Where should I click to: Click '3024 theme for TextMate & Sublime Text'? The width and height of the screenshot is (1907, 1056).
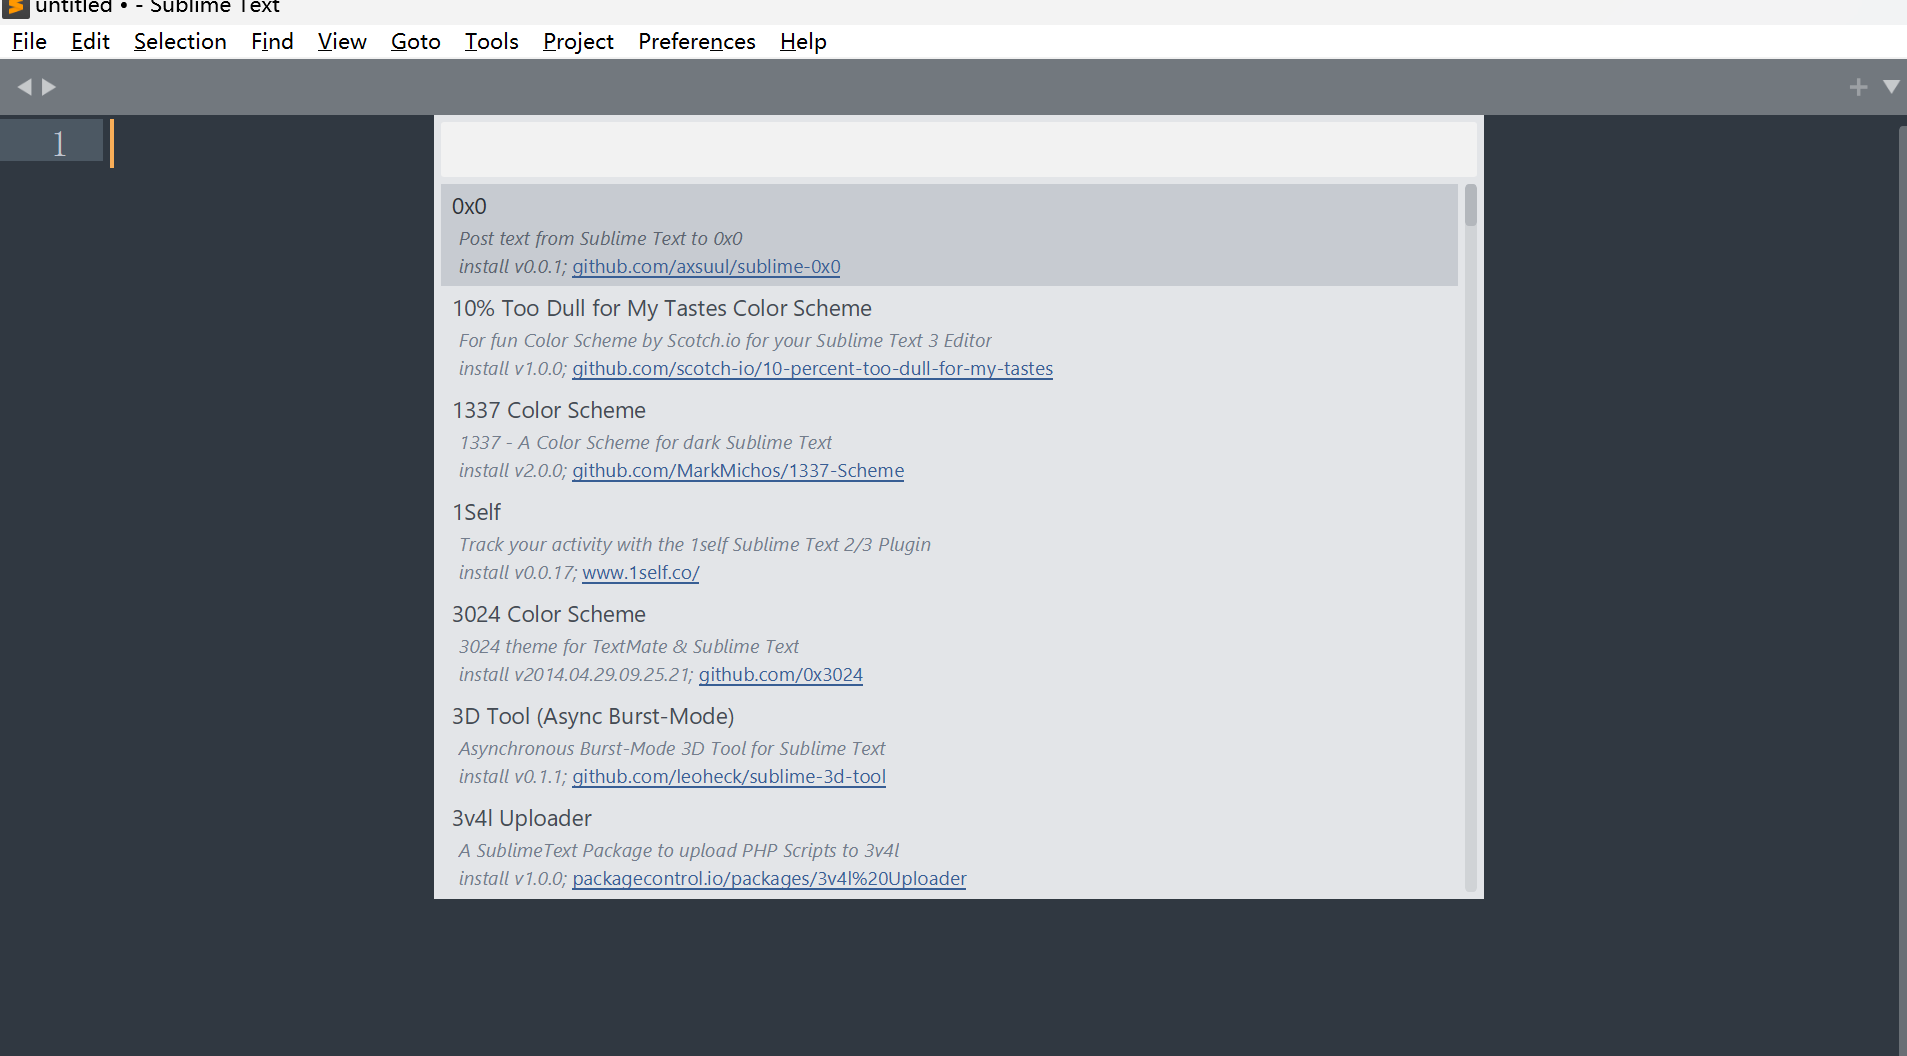coord(629,647)
